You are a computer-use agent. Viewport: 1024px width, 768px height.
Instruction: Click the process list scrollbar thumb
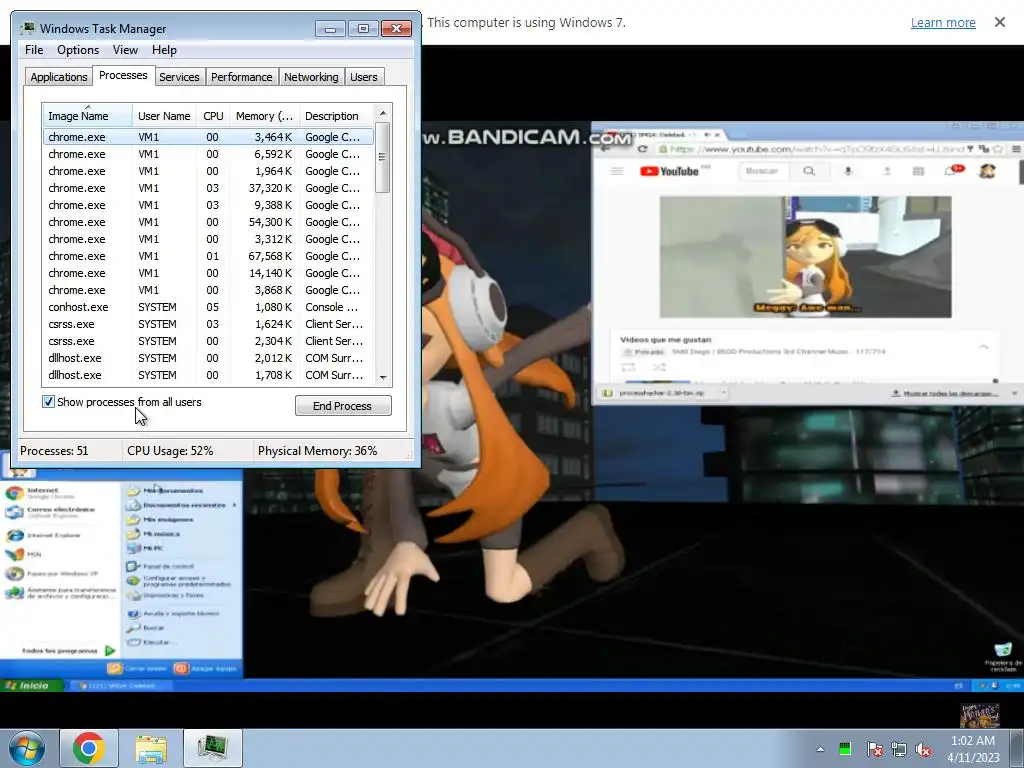[383, 157]
